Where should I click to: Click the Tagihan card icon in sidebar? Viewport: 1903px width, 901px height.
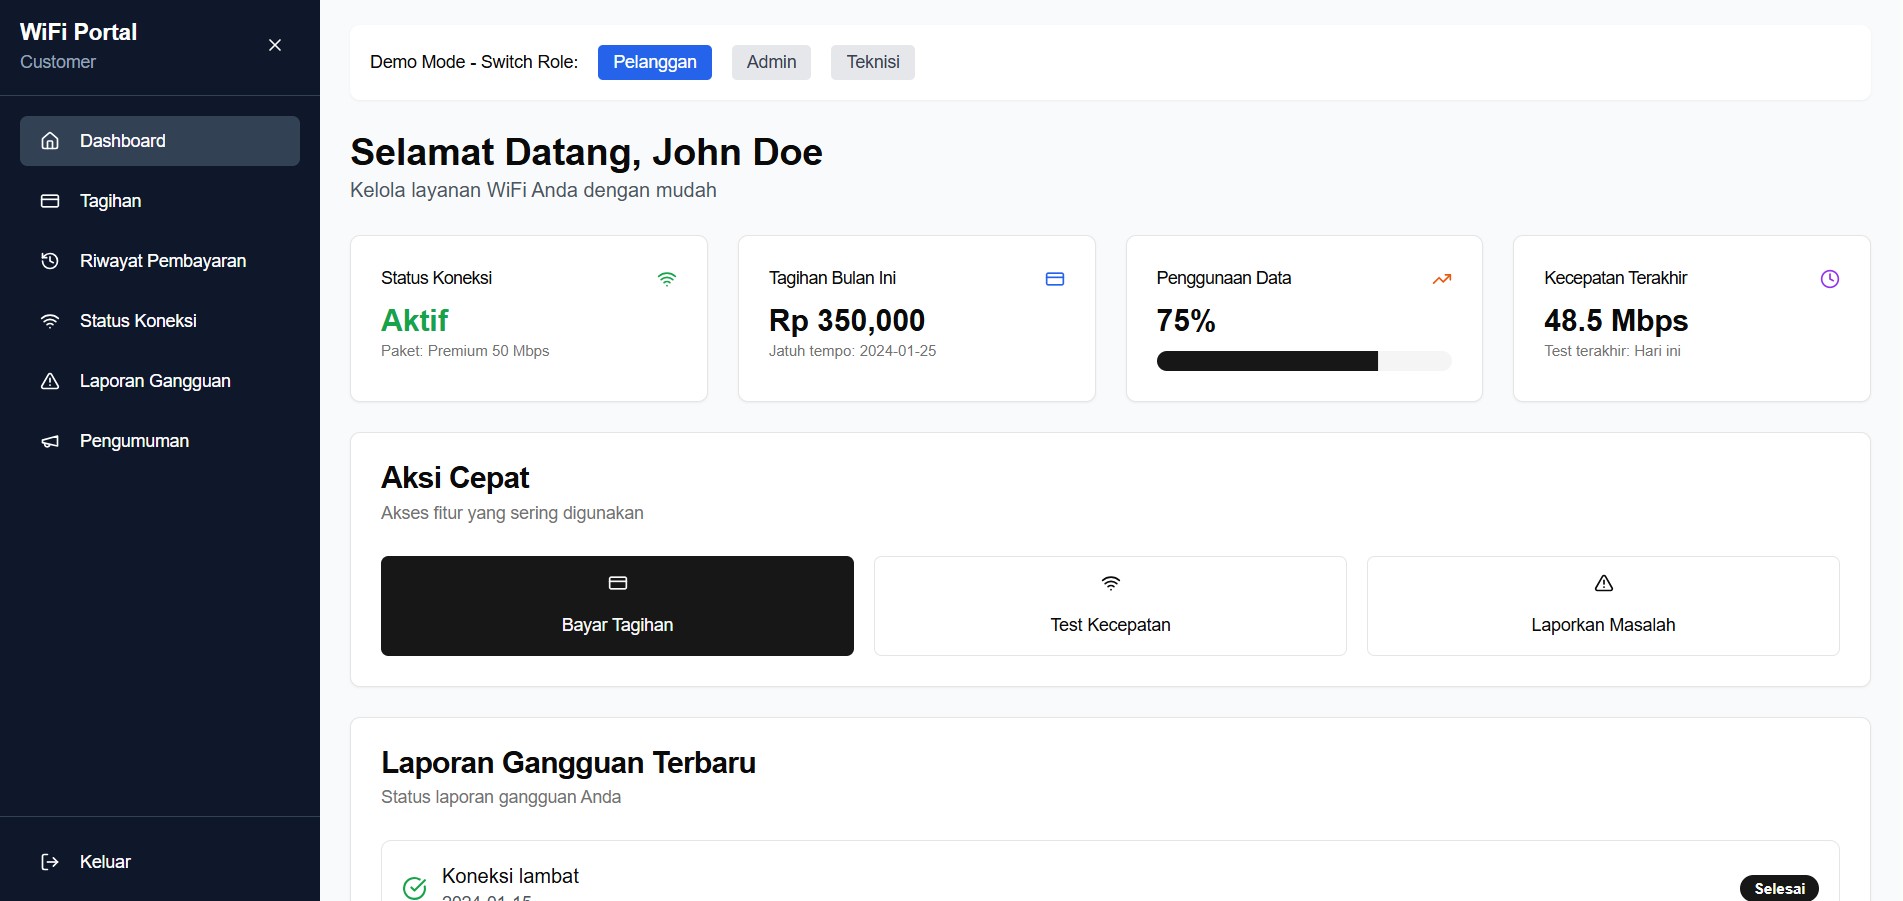(x=50, y=201)
